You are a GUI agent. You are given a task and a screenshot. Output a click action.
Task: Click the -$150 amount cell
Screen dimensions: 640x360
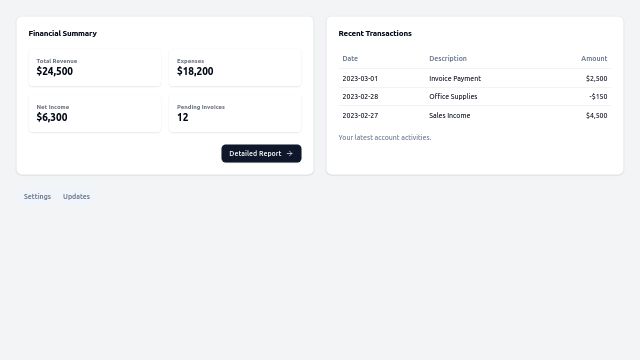tap(598, 97)
